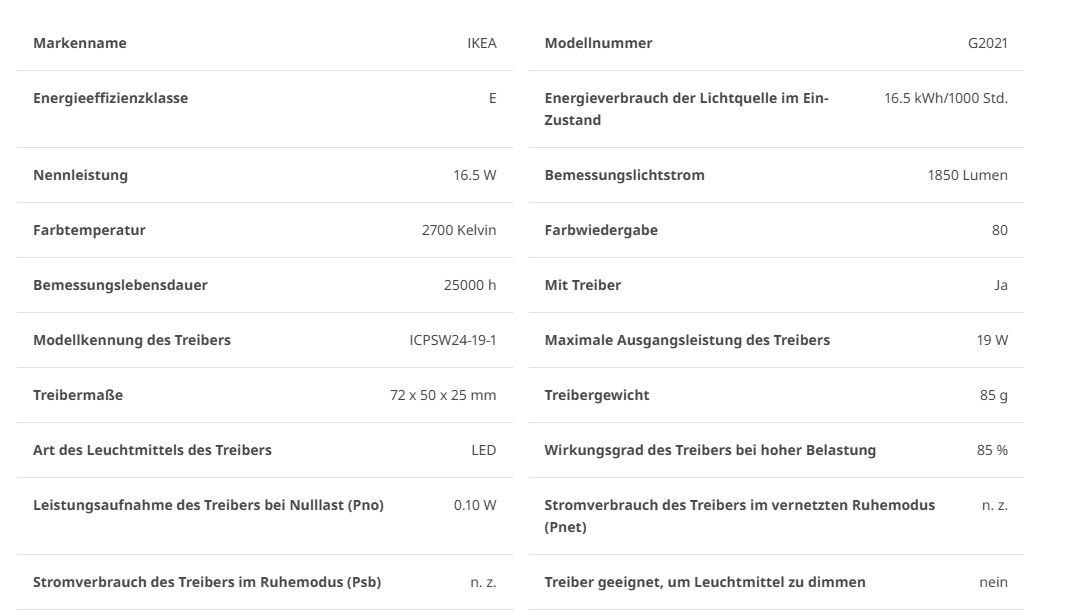This screenshot has width=1067, height=611.
Task: Click the Energieeffizienzklasse label
Action: (x=110, y=98)
